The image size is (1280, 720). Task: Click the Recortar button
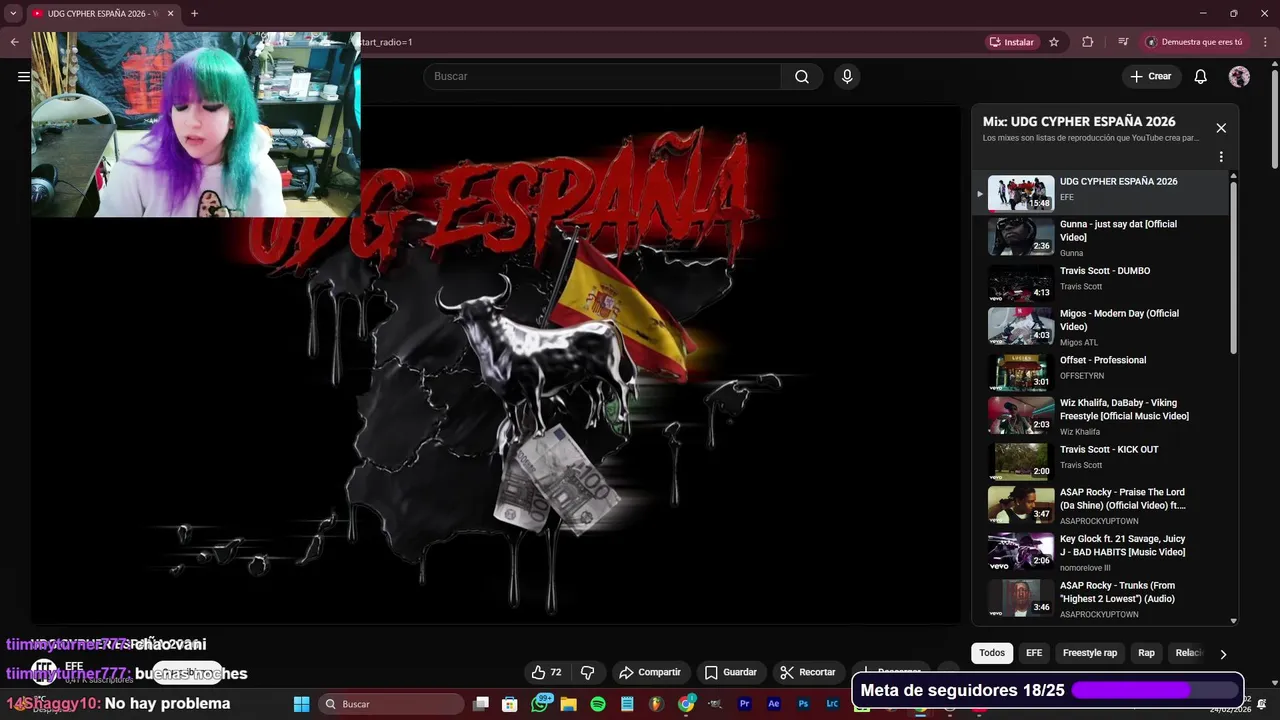[x=808, y=672]
